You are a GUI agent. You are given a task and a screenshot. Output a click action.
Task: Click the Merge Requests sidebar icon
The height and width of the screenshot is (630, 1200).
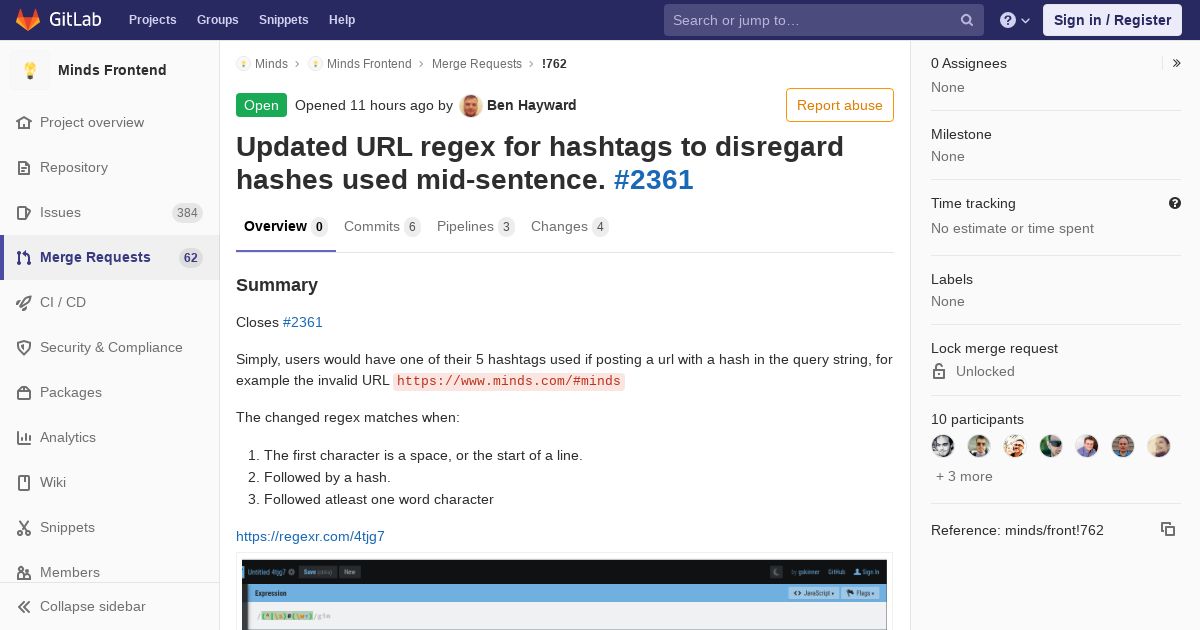pyautogui.click(x=24, y=257)
